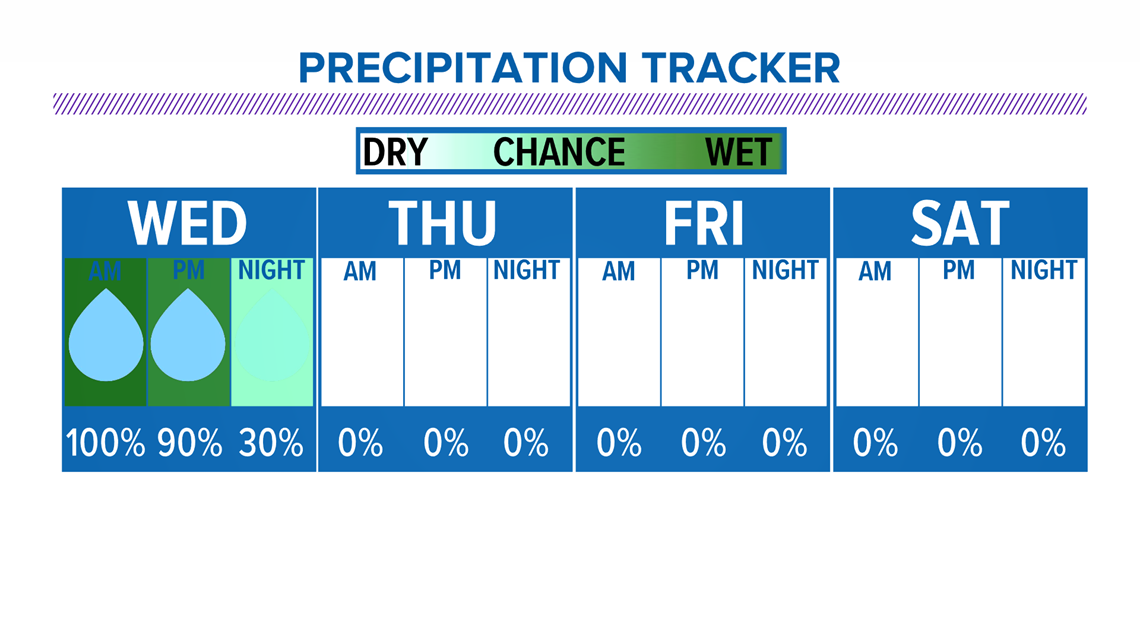This screenshot has width=1140, height=641.
Task: Select the WED day header
Action: [x=188, y=223]
